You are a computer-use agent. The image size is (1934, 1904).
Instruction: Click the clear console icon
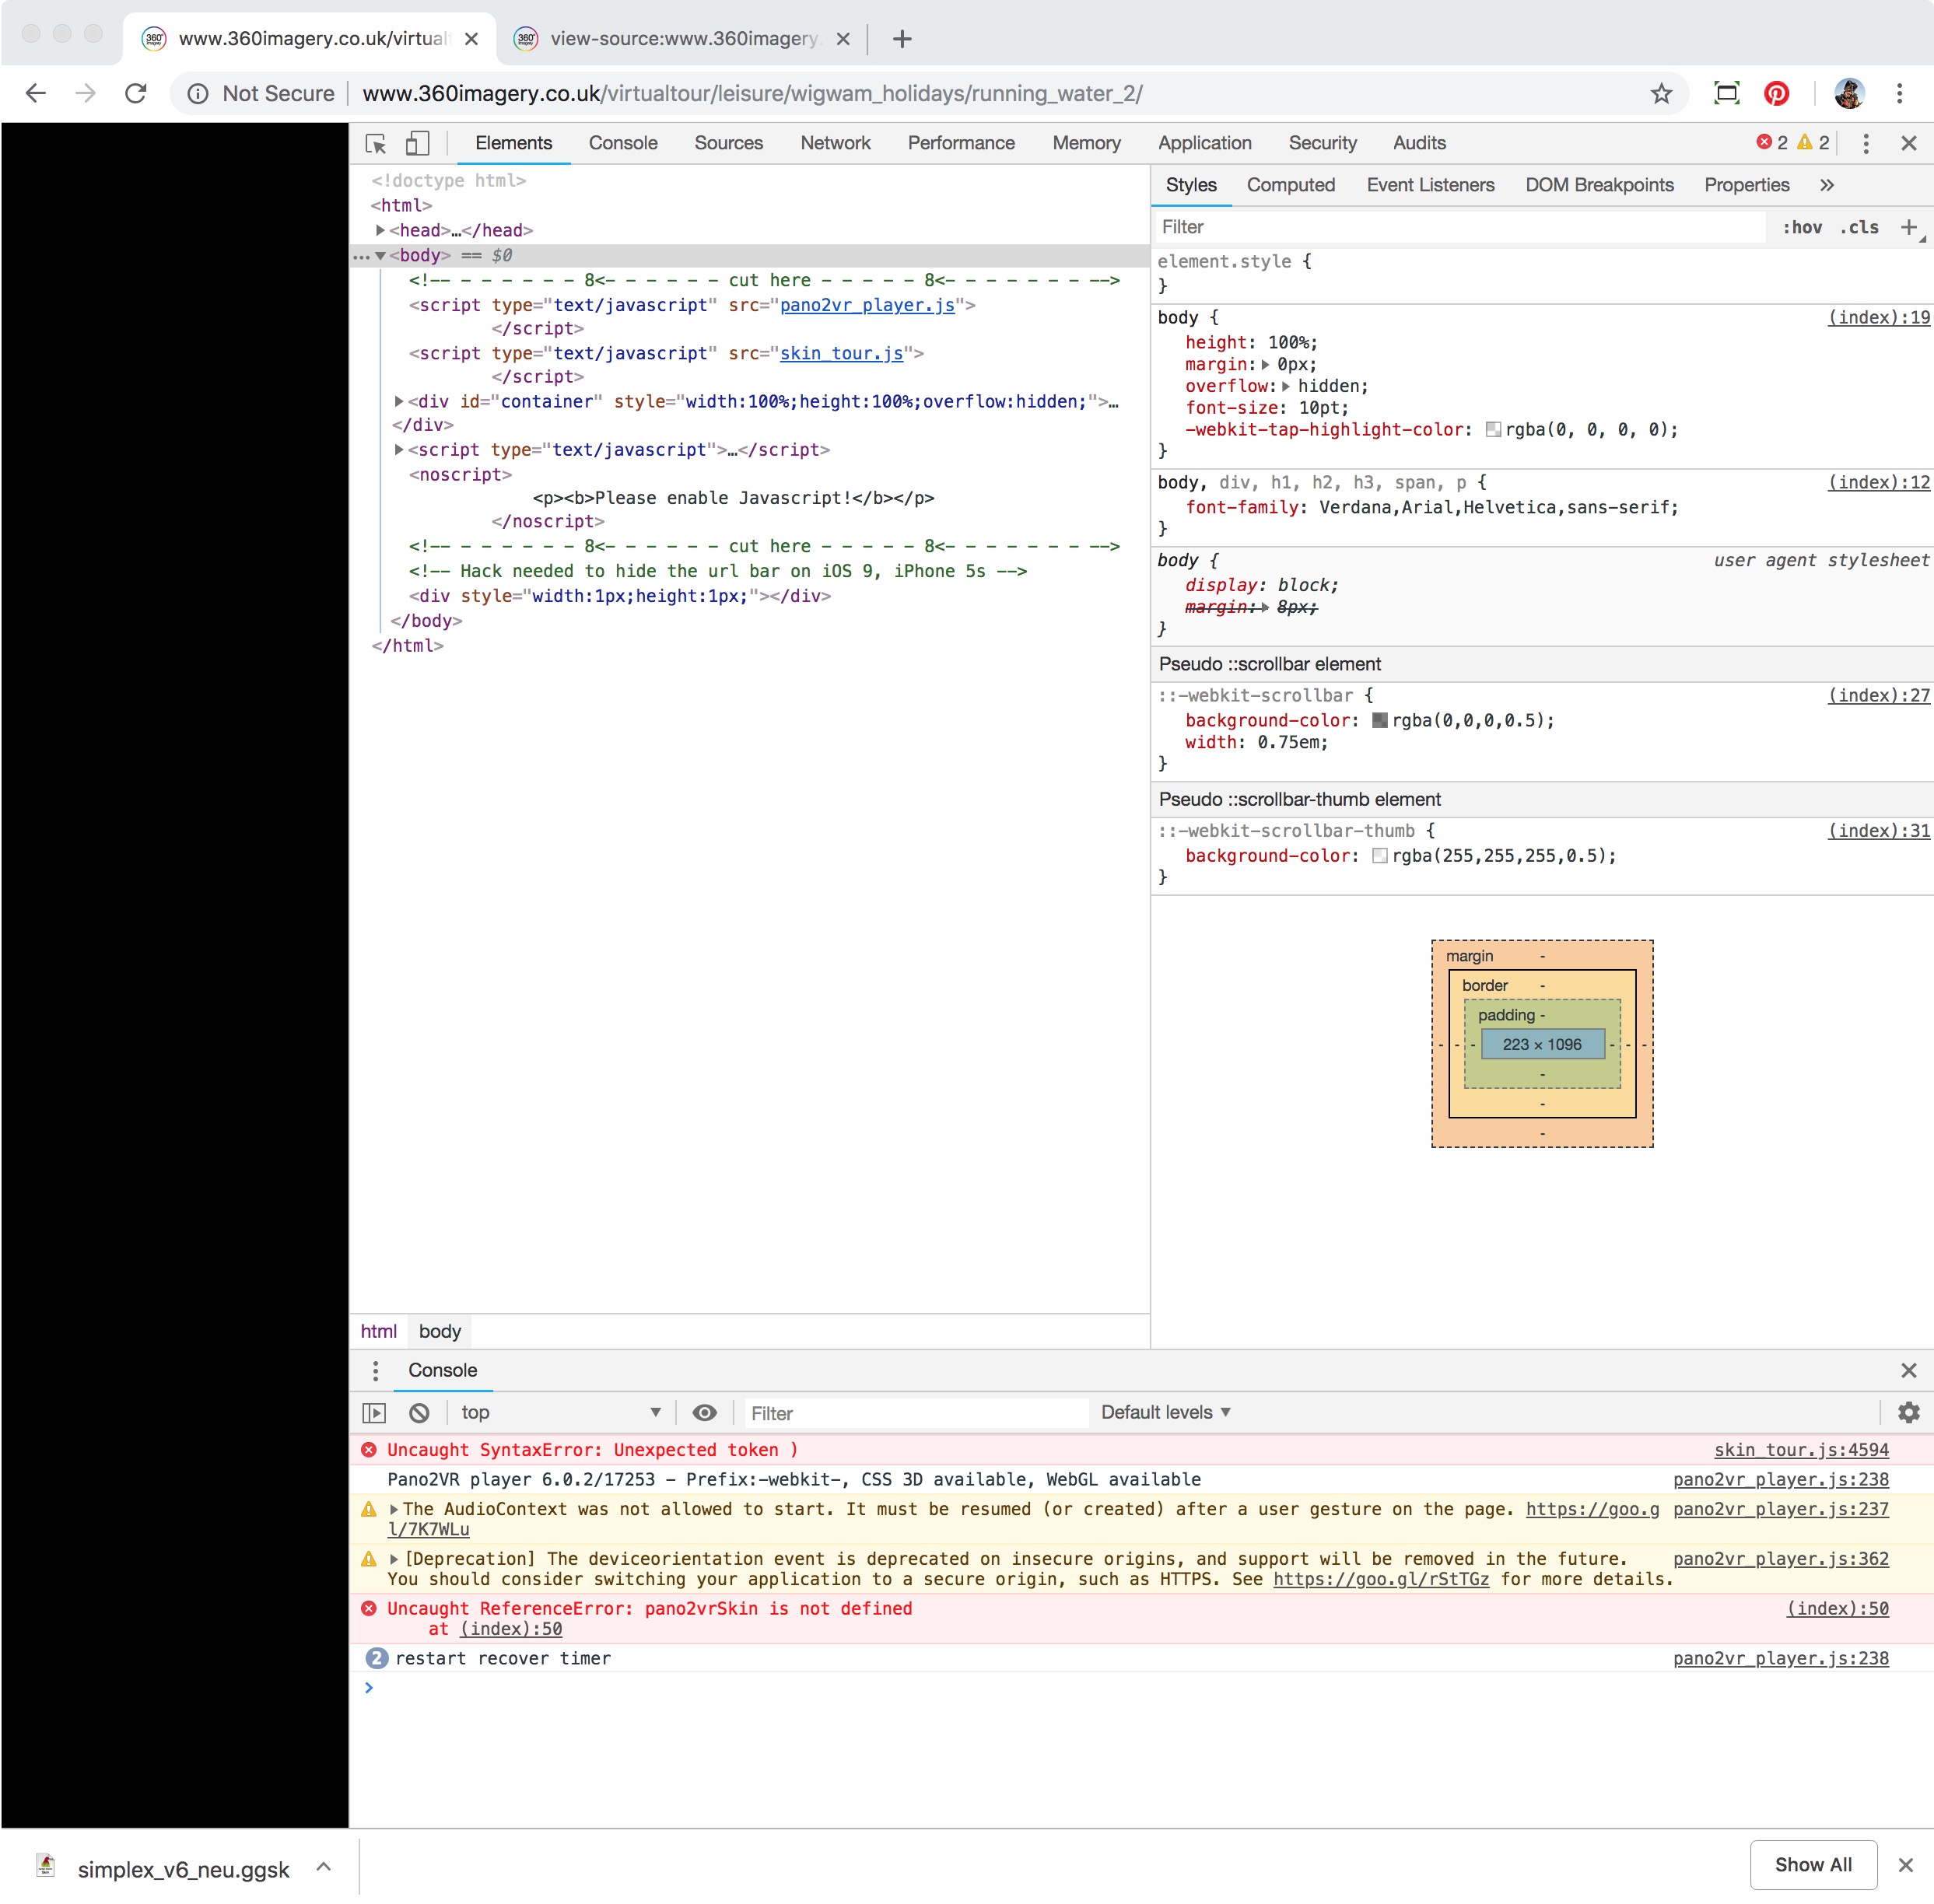[x=419, y=1412]
